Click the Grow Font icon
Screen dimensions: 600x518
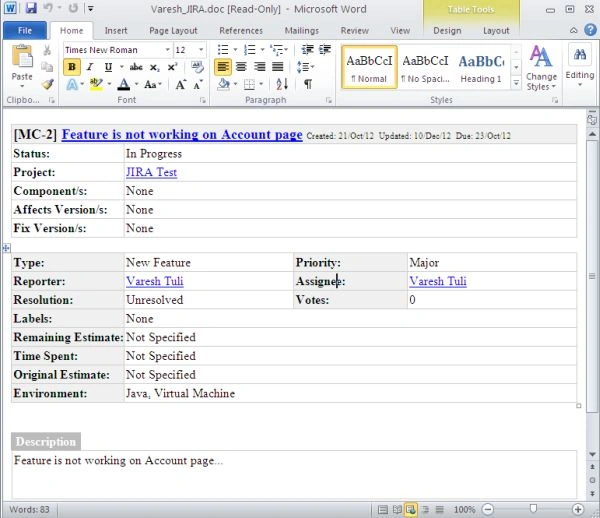(x=181, y=84)
